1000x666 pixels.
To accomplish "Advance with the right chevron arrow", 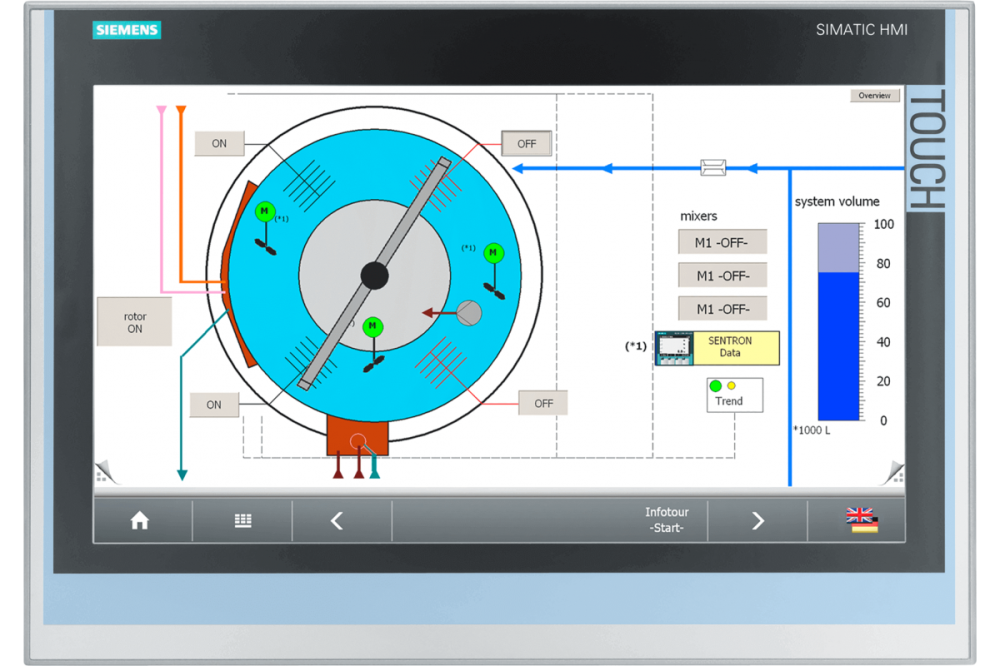I will (757, 521).
